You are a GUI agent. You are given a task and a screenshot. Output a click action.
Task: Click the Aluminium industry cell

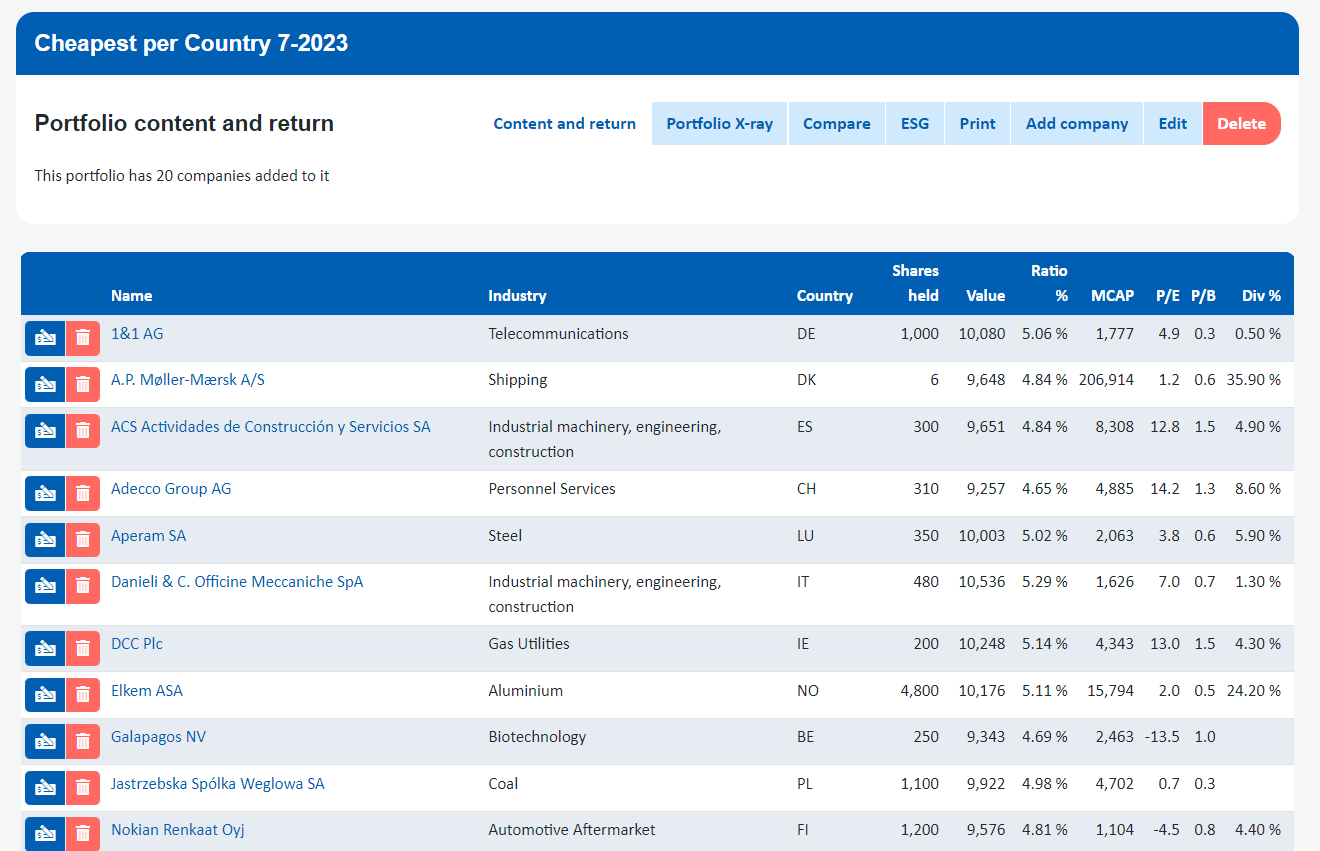526,691
